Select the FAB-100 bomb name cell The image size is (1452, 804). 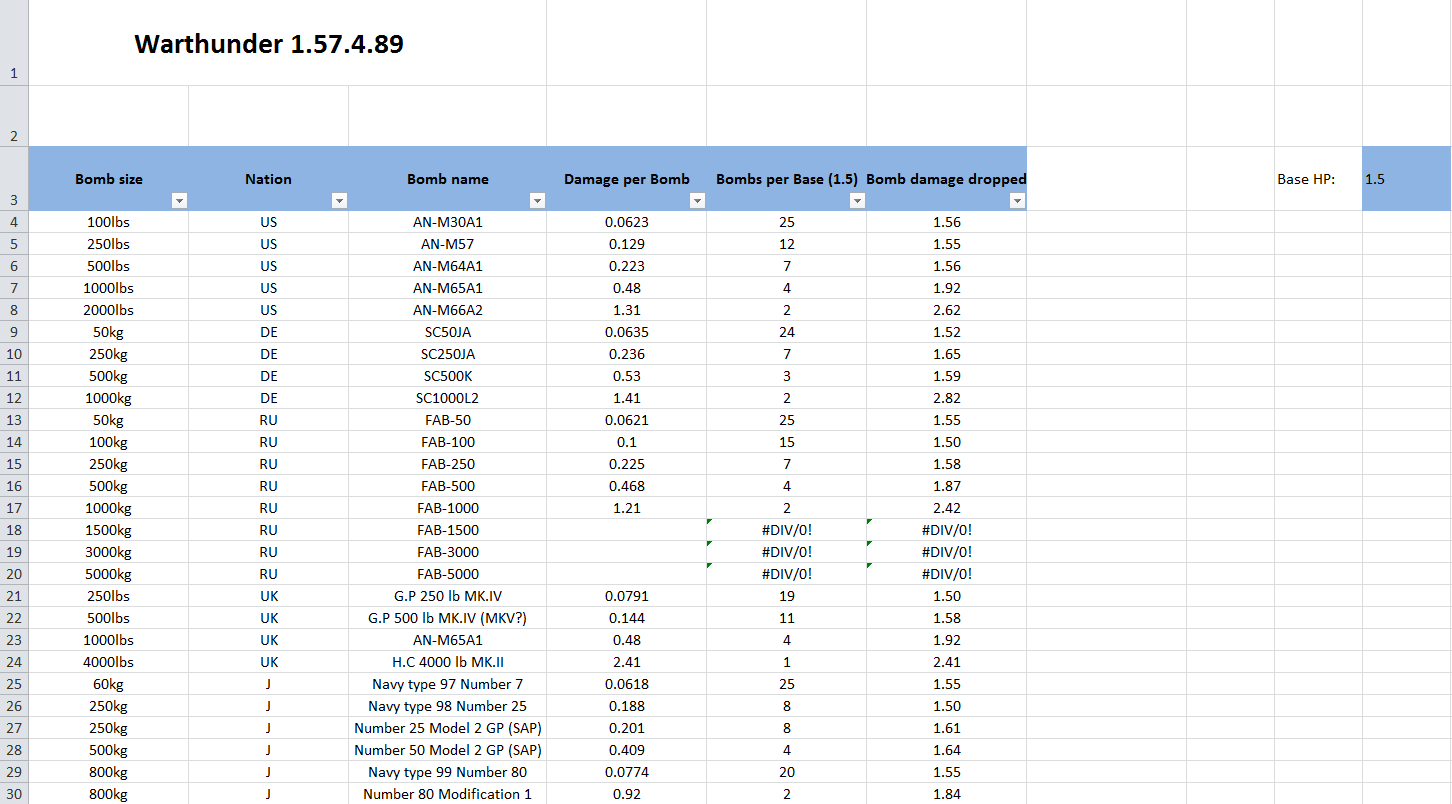tap(447, 442)
